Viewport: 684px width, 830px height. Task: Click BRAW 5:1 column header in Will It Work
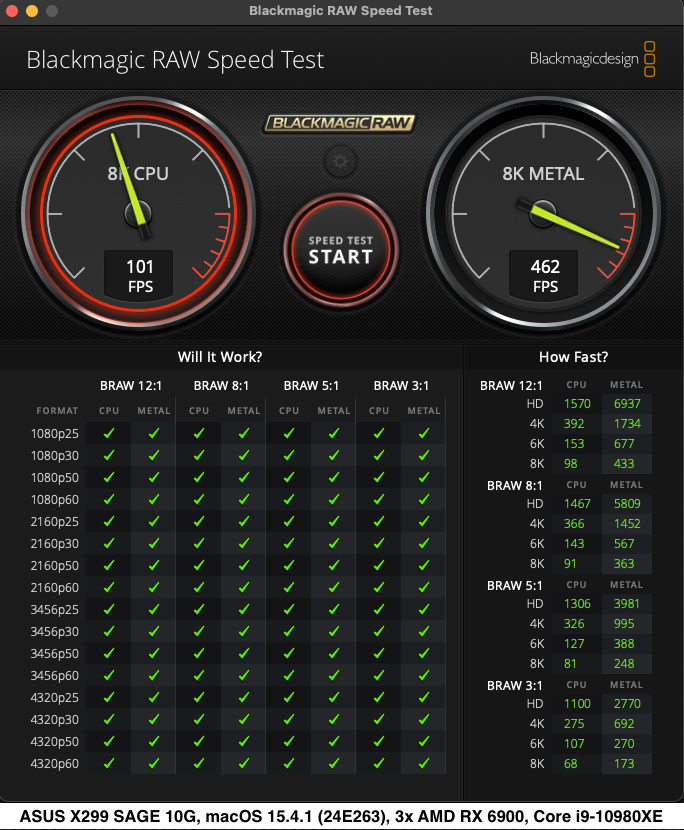click(x=311, y=386)
